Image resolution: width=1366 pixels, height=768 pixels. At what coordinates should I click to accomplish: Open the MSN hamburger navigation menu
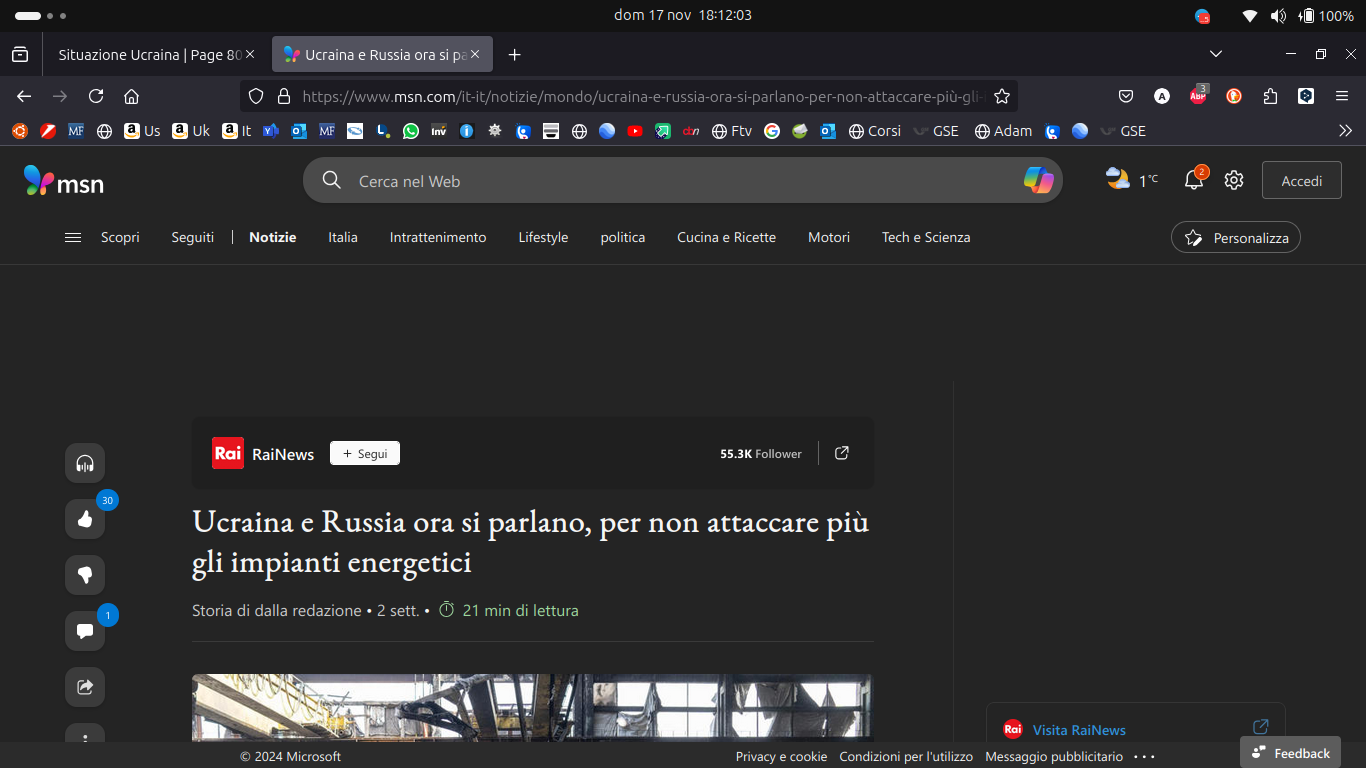(x=73, y=237)
